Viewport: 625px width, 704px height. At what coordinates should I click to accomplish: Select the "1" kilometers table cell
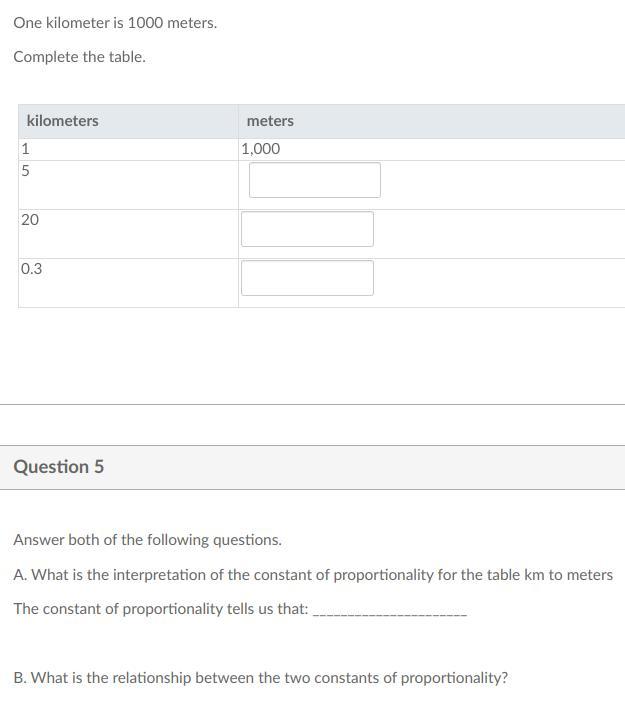point(26,149)
